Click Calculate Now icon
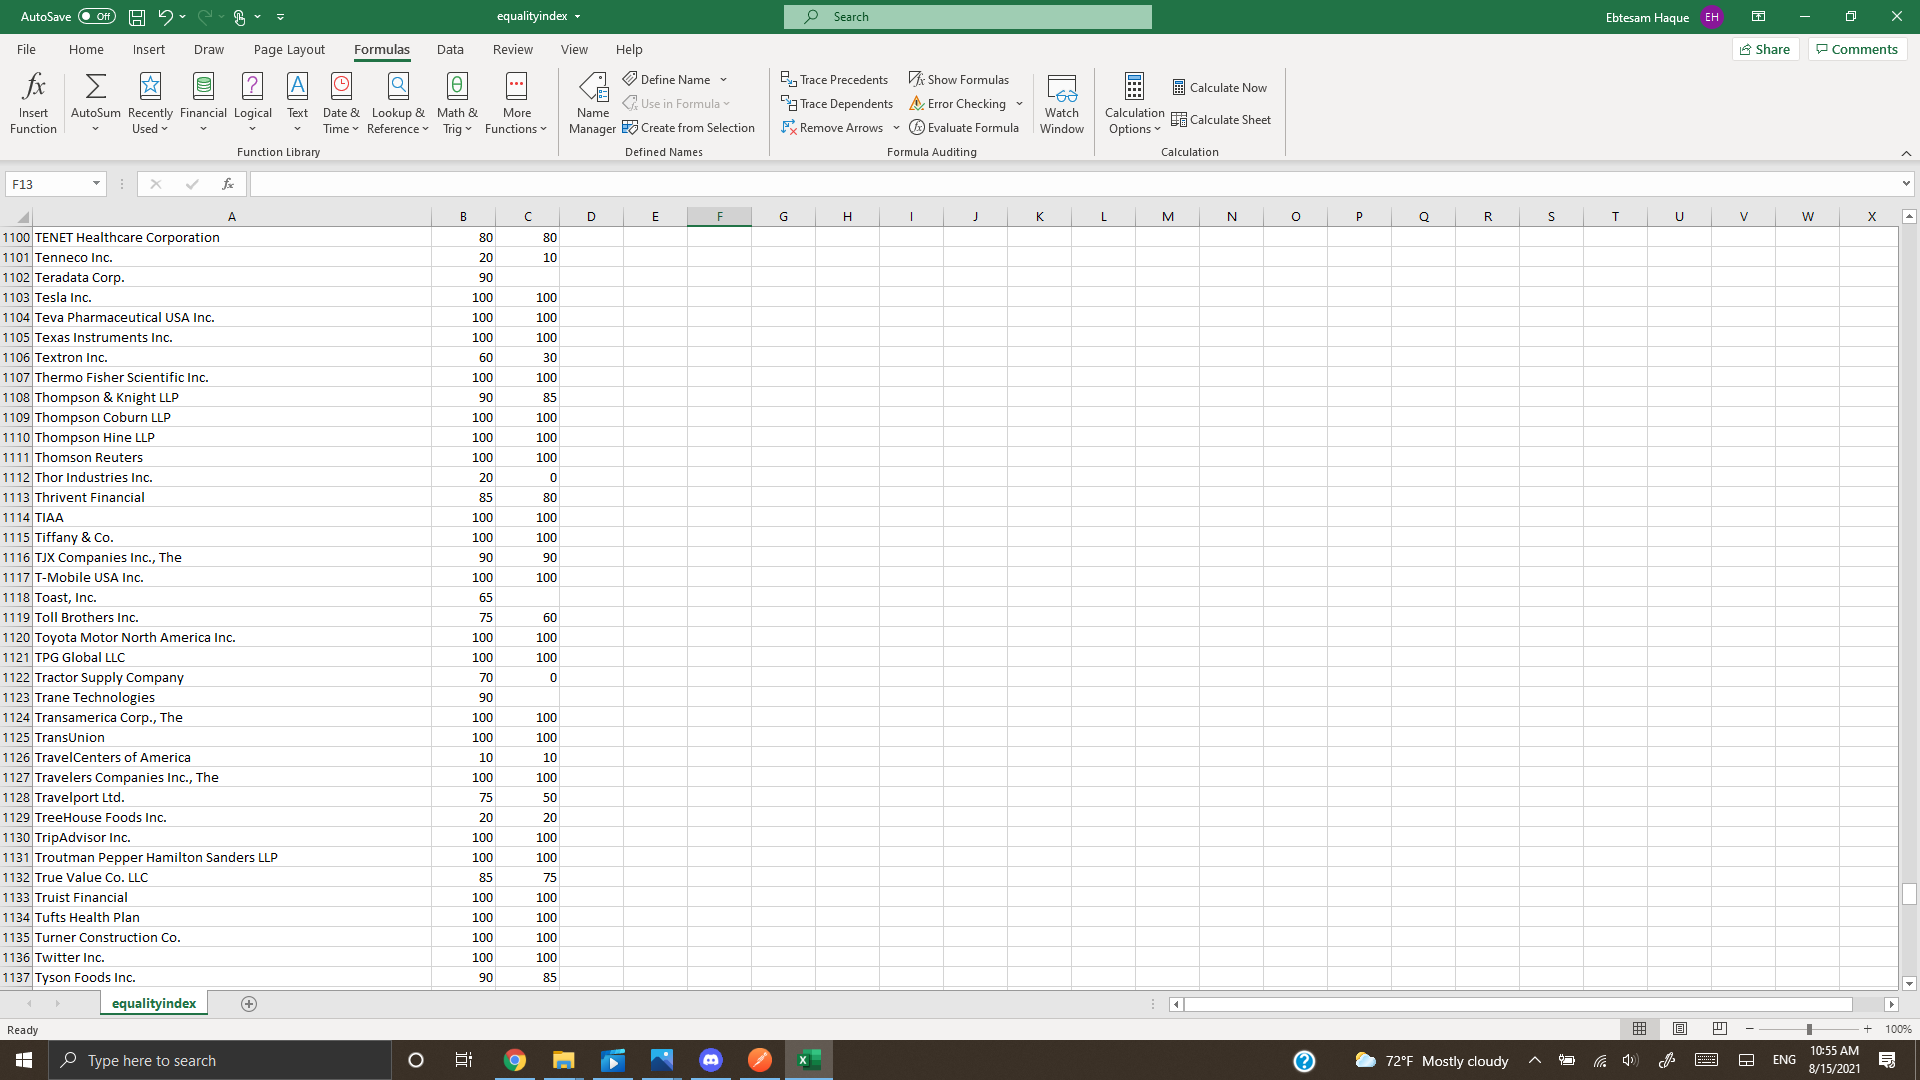The width and height of the screenshot is (1920, 1080). tap(1179, 87)
